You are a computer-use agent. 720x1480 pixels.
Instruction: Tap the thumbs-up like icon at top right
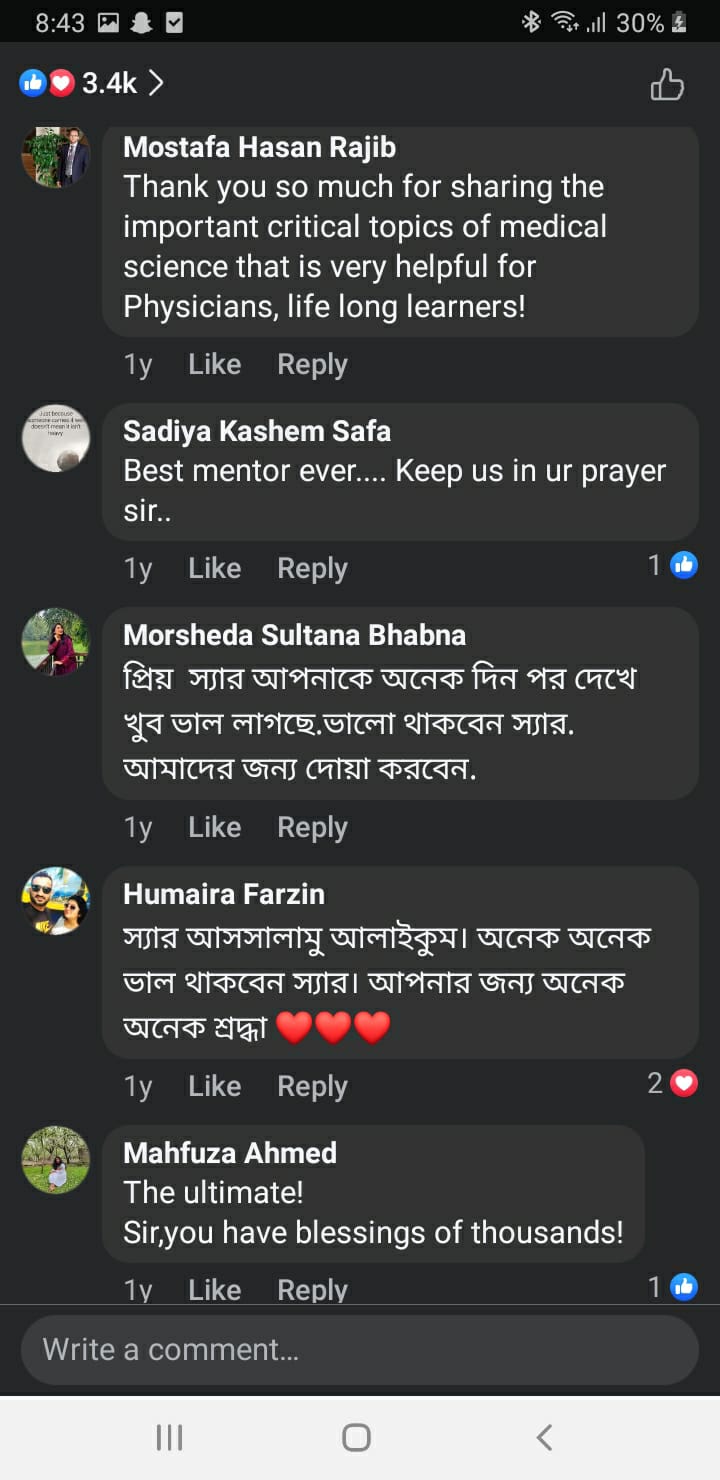click(x=667, y=85)
